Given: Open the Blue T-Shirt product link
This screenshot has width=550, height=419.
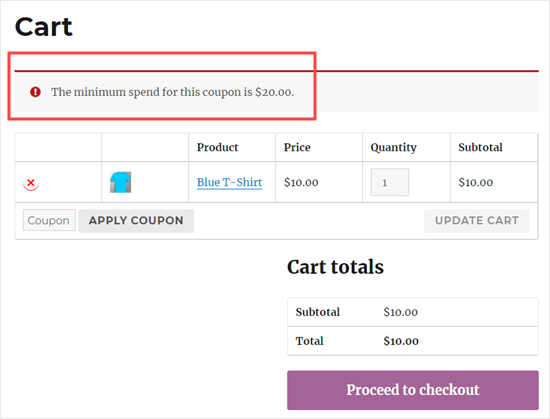Looking at the screenshot, I should pos(229,182).
